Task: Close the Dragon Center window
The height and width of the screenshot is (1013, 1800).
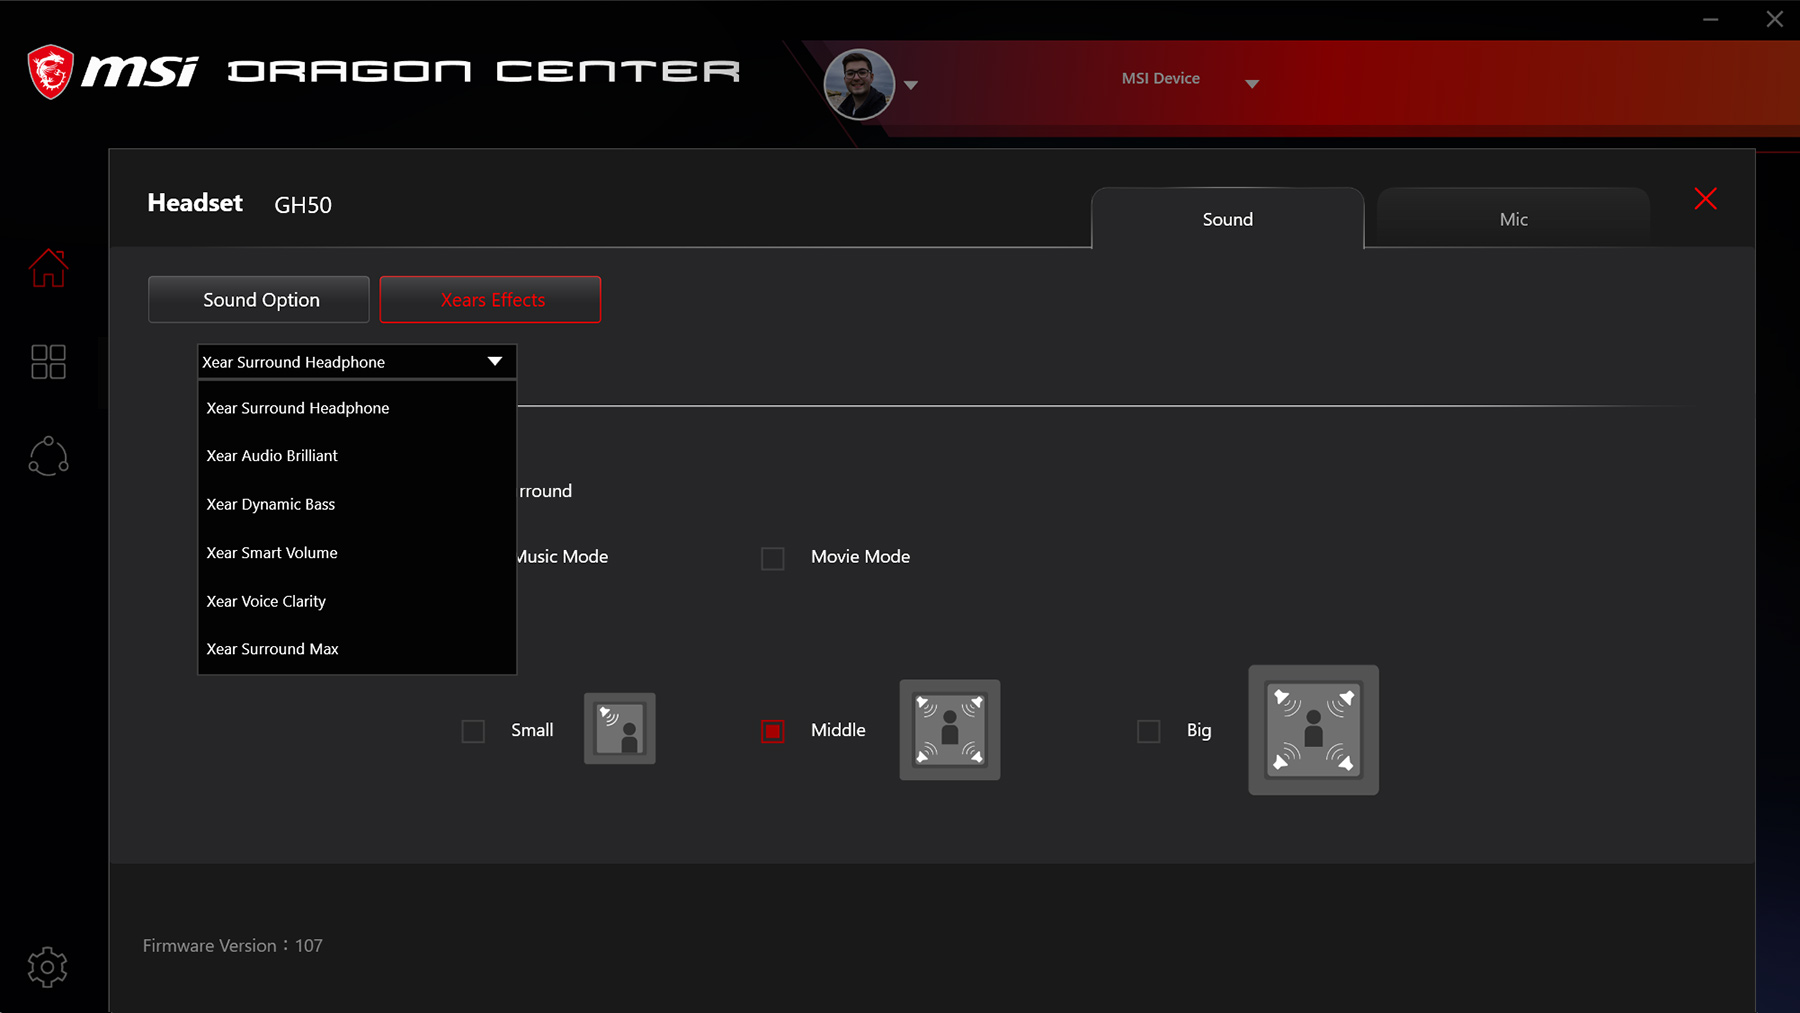Action: [1775, 19]
